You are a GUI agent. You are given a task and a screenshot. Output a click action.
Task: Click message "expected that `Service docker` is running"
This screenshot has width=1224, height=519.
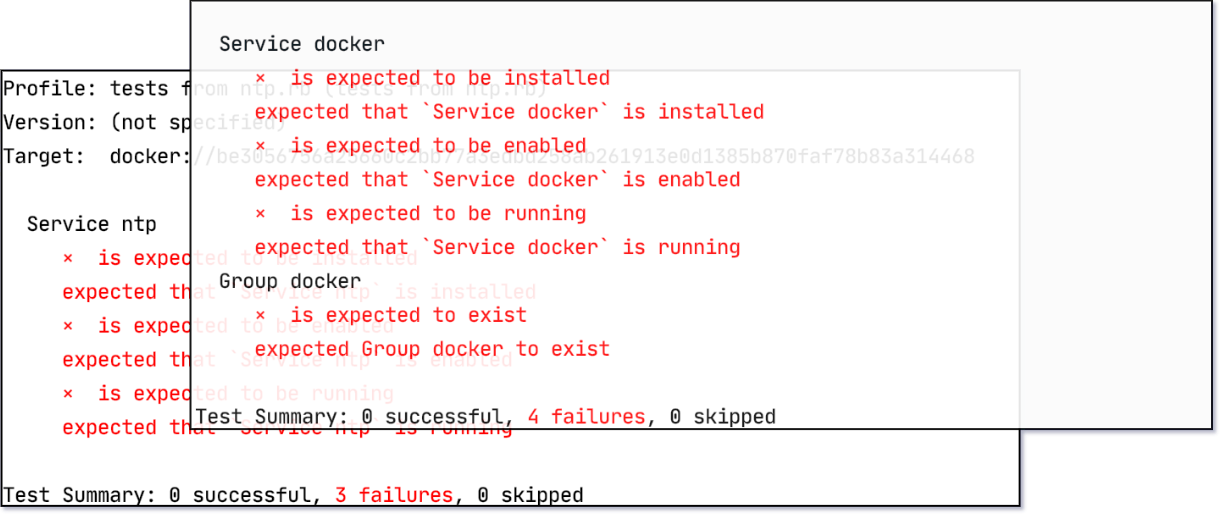[497, 247]
